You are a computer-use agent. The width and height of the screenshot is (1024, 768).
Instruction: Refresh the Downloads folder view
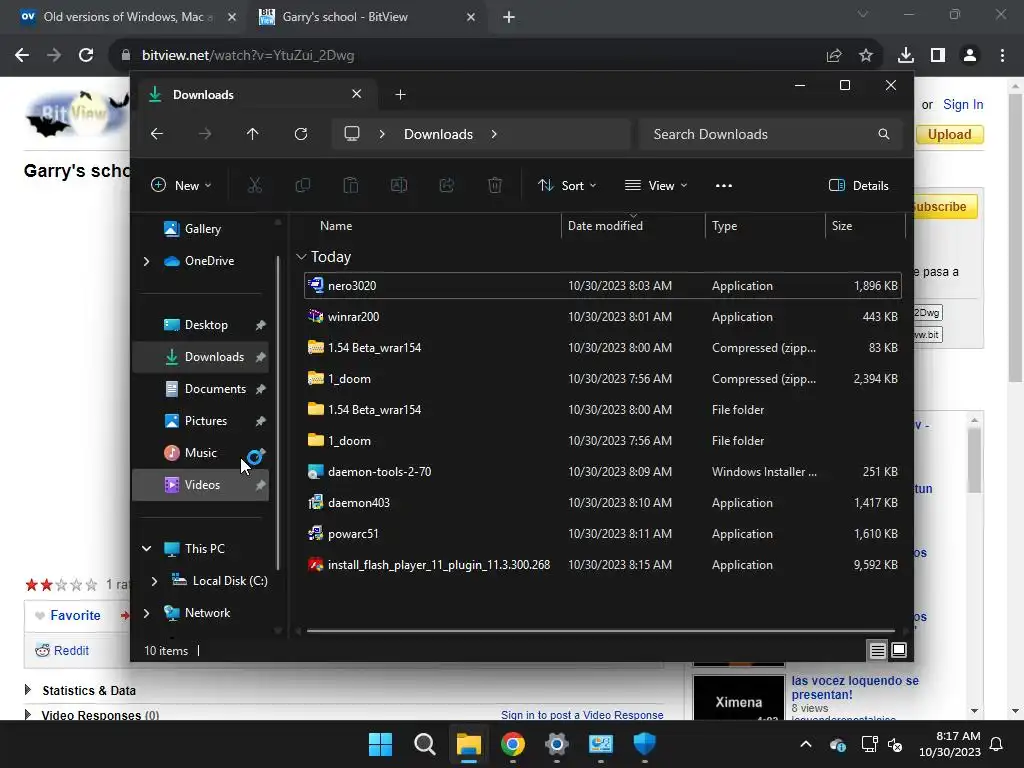point(300,134)
